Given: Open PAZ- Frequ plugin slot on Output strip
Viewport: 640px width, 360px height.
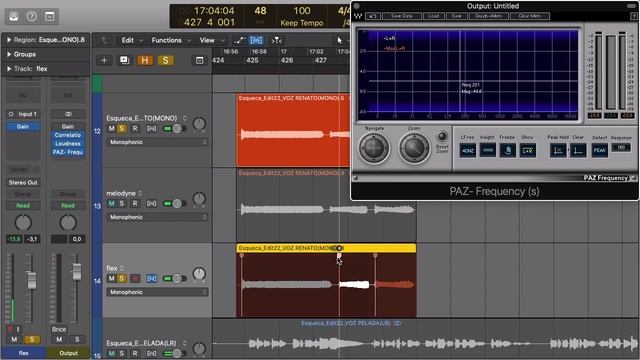Looking at the screenshot, I should pyautogui.click(x=68, y=152).
